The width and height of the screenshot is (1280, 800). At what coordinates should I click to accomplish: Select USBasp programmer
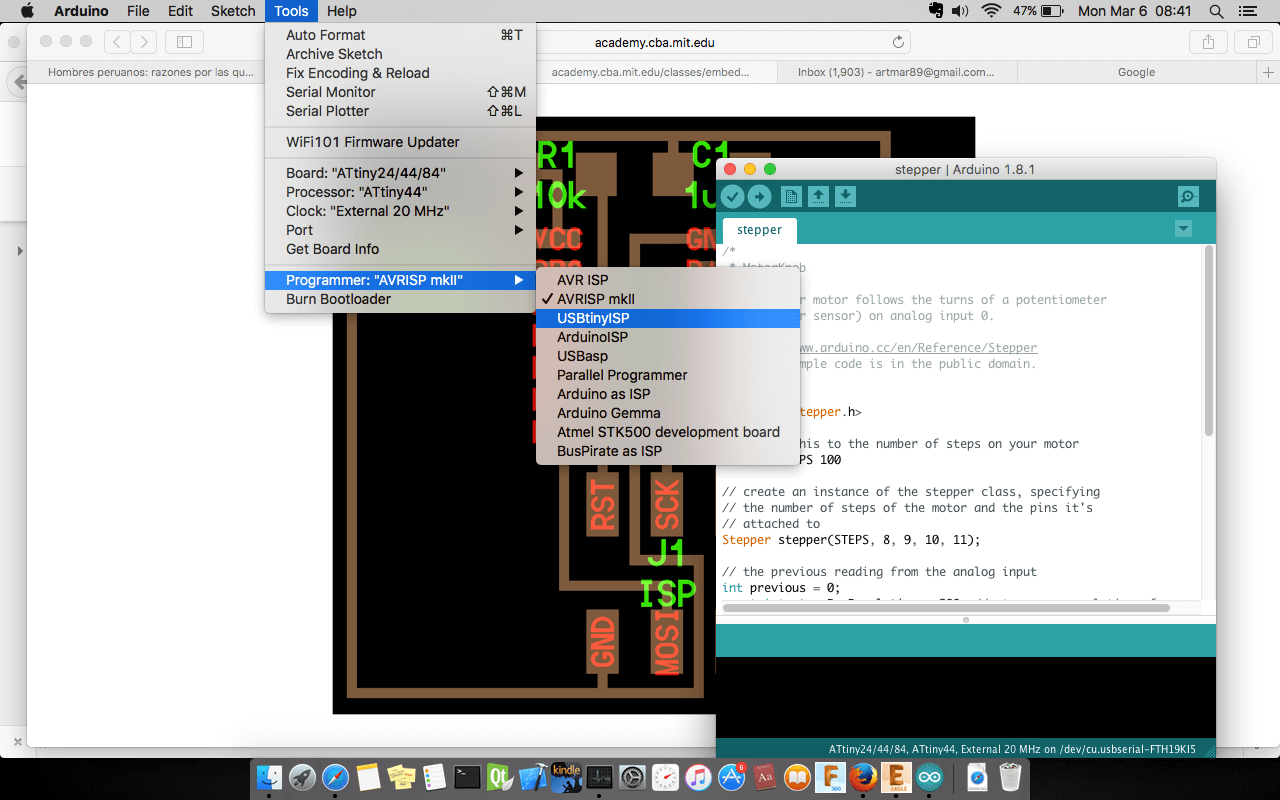pyautogui.click(x=668, y=356)
